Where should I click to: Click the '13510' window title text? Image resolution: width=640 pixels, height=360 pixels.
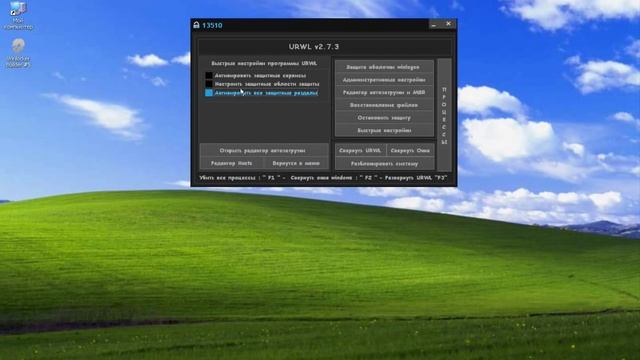(x=212, y=25)
